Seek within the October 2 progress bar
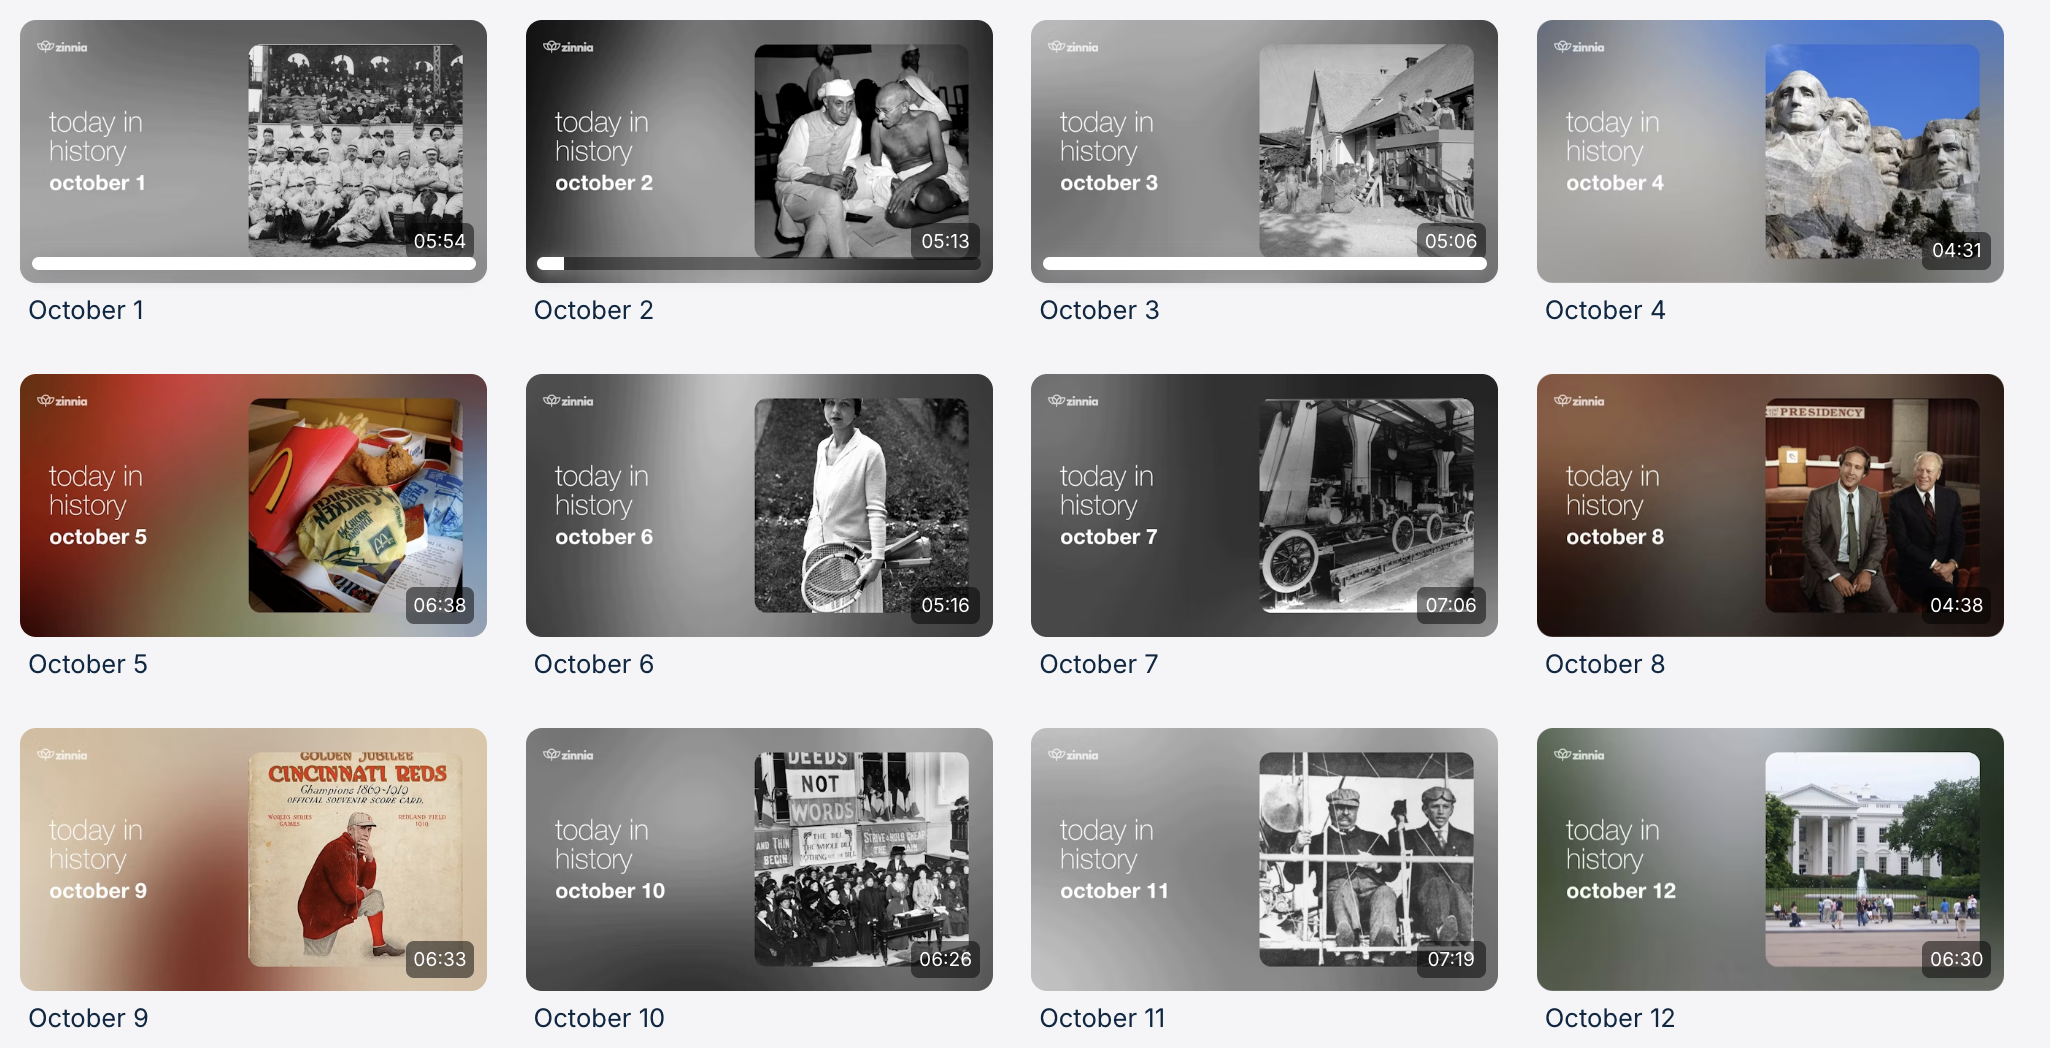This screenshot has width=2050, height=1048. coord(759,264)
